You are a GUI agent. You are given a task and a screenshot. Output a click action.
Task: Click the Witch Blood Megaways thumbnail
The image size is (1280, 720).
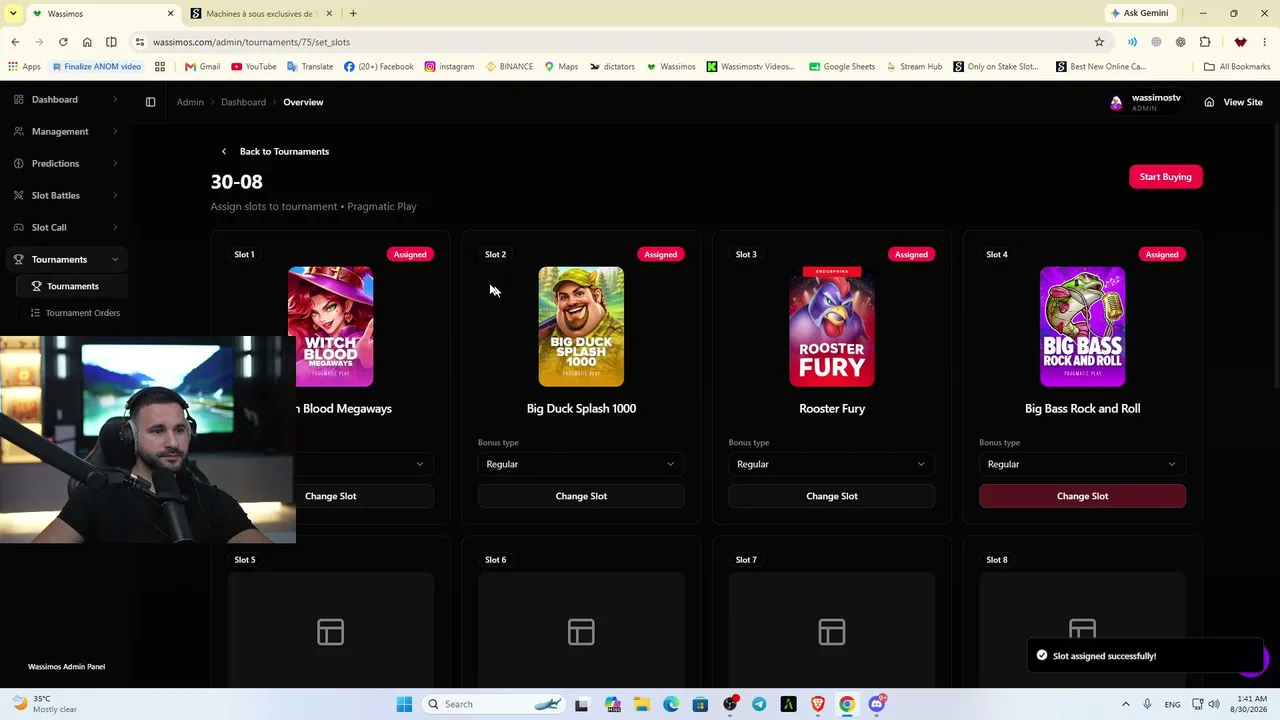coord(331,326)
